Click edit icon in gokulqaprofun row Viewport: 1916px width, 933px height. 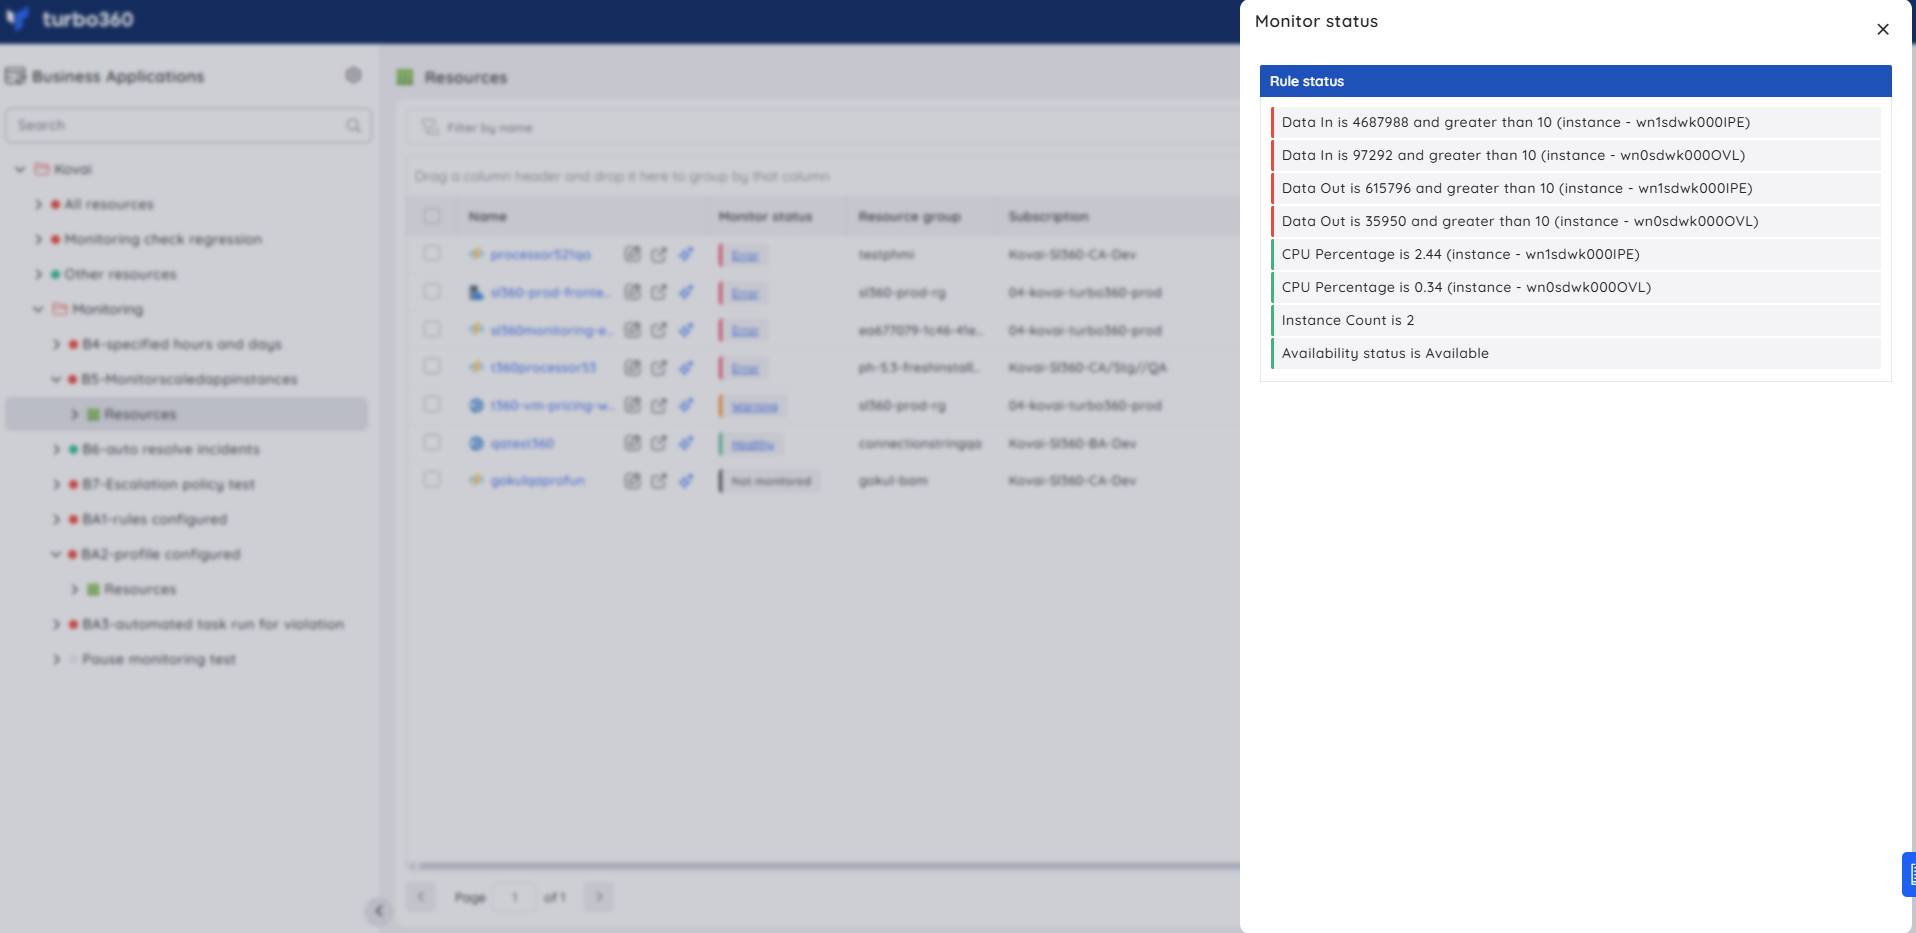pyautogui.click(x=632, y=480)
